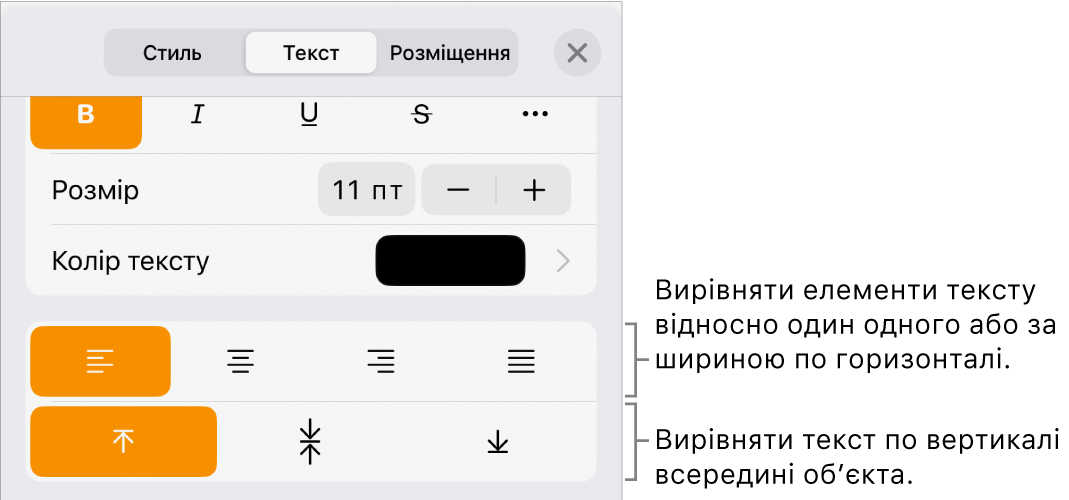This screenshot has width=1069, height=500.
Task: Increase font size with plus button
Action: click(x=534, y=190)
